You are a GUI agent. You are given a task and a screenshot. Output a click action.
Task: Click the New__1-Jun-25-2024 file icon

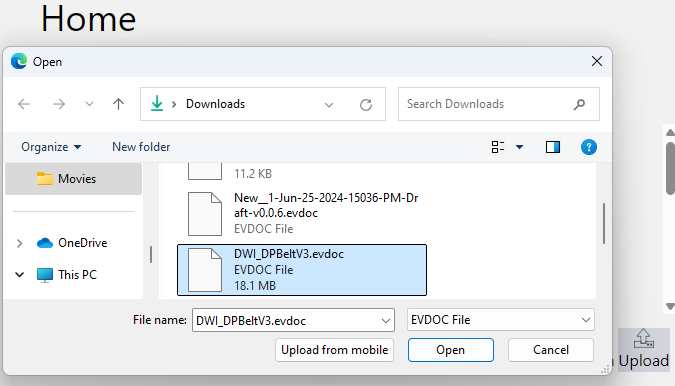(x=205, y=214)
